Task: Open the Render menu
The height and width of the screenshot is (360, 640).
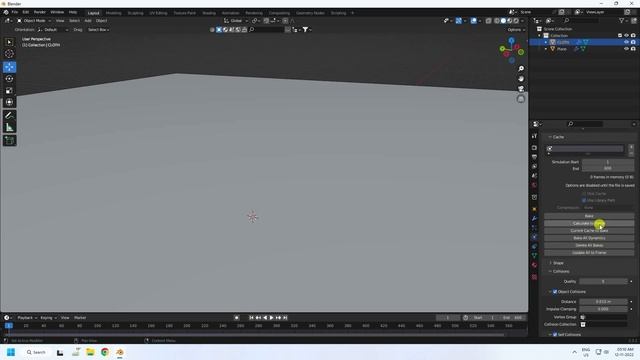Action: click(x=40, y=12)
